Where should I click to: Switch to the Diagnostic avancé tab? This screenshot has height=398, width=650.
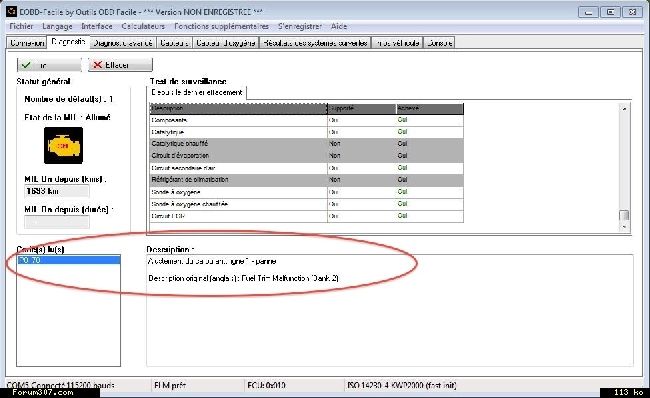click(123, 43)
